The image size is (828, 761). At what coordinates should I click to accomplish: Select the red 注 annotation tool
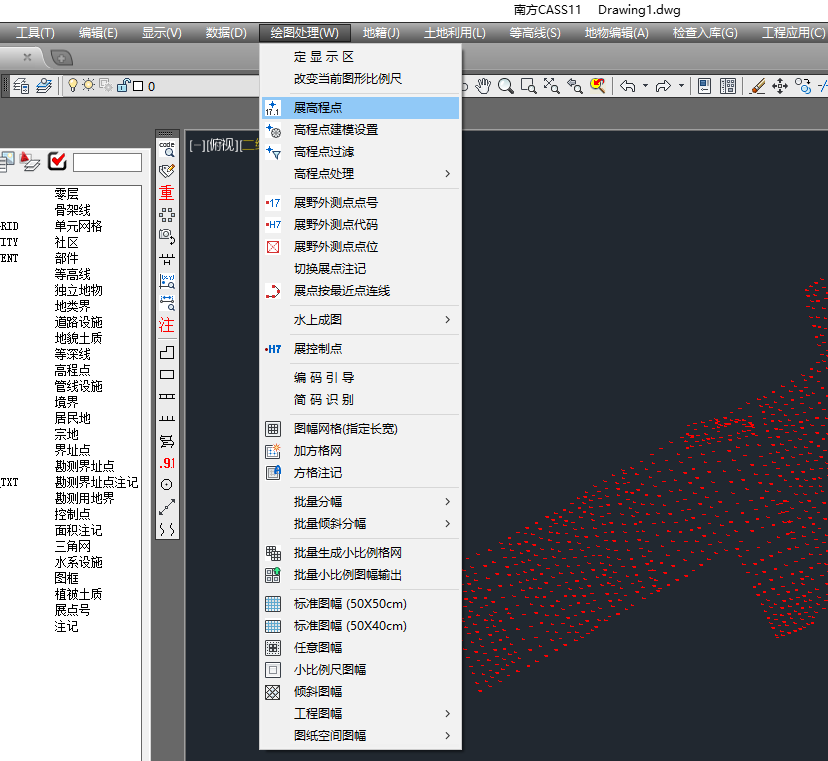tap(167, 325)
